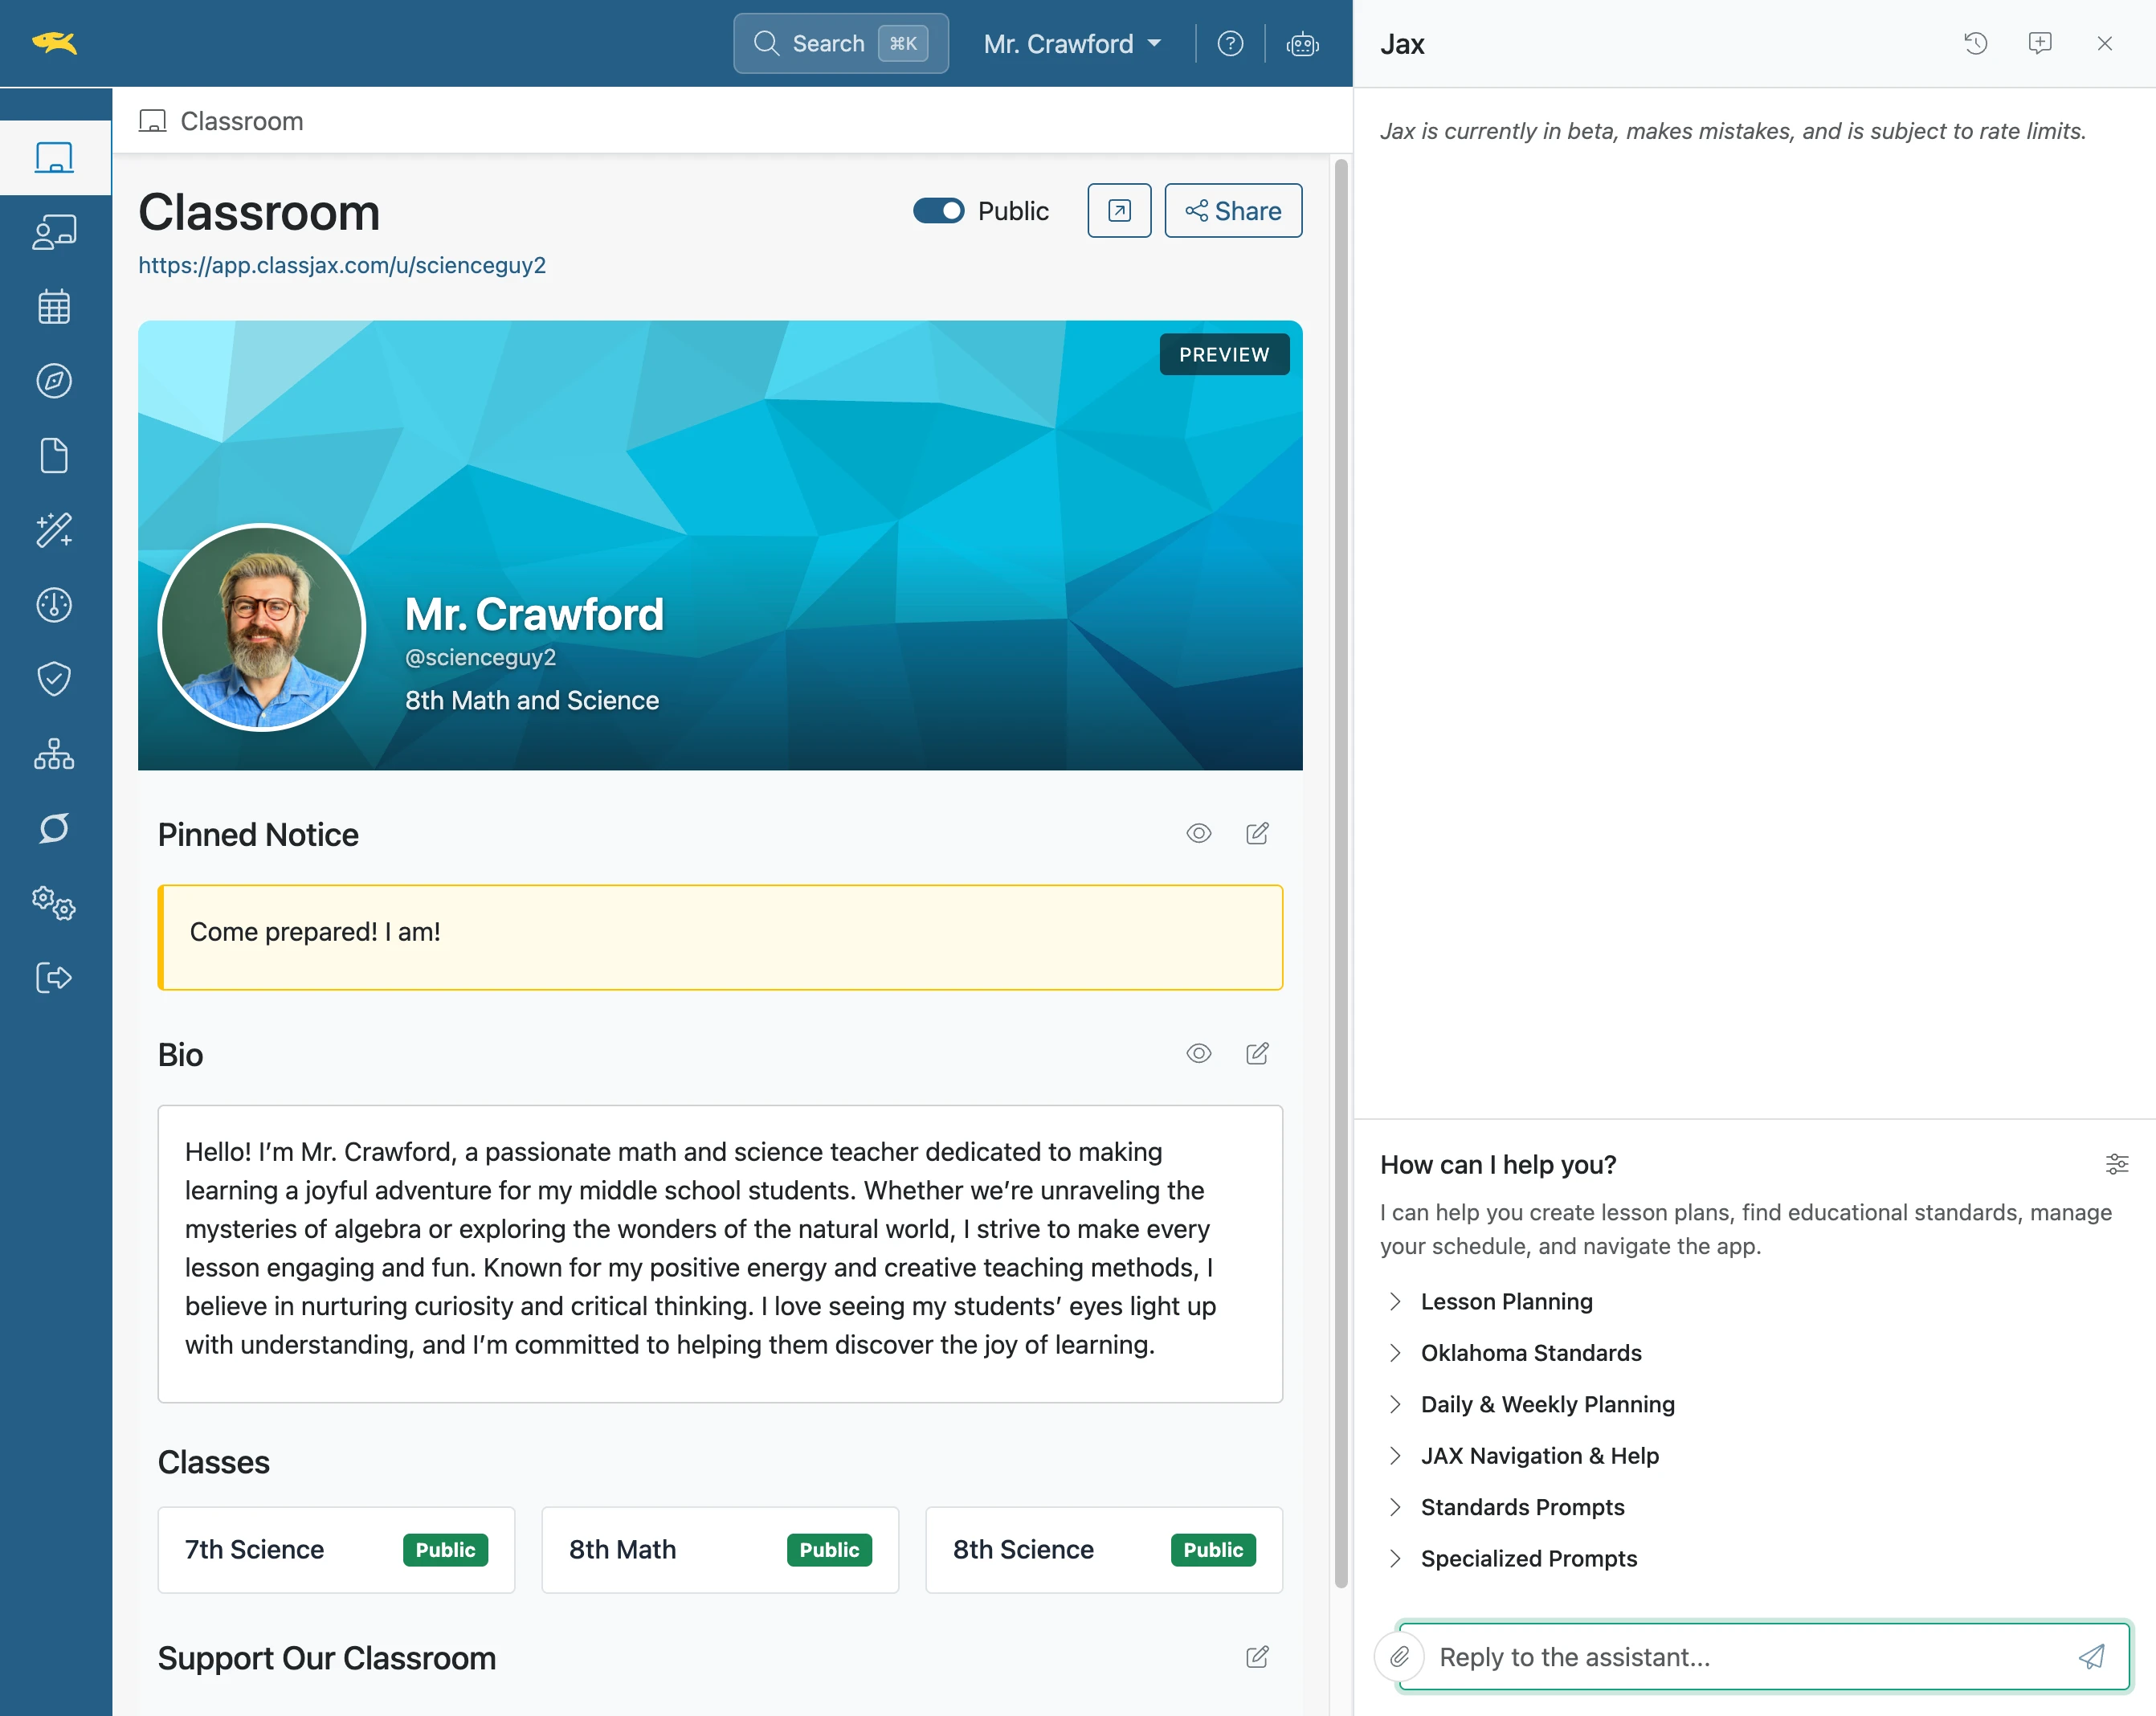Open the calendar icon in the sidebar
The width and height of the screenshot is (2156, 1716).
54,307
